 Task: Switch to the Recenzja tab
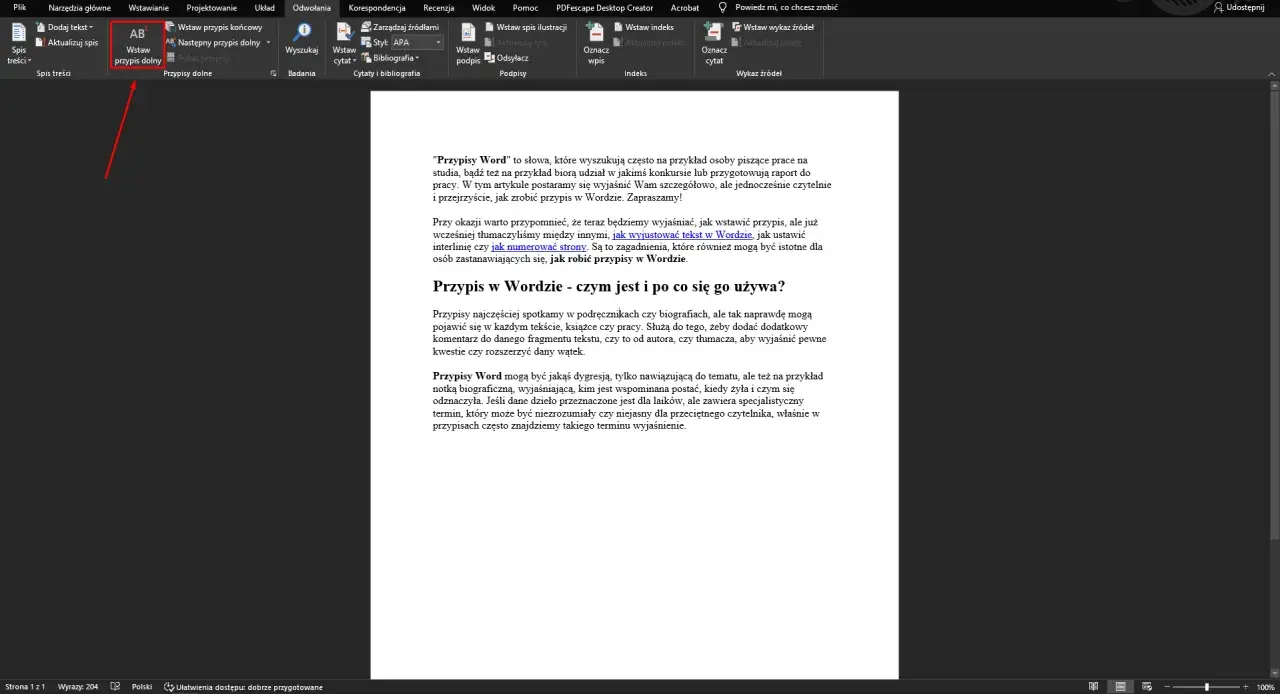(438, 7)
